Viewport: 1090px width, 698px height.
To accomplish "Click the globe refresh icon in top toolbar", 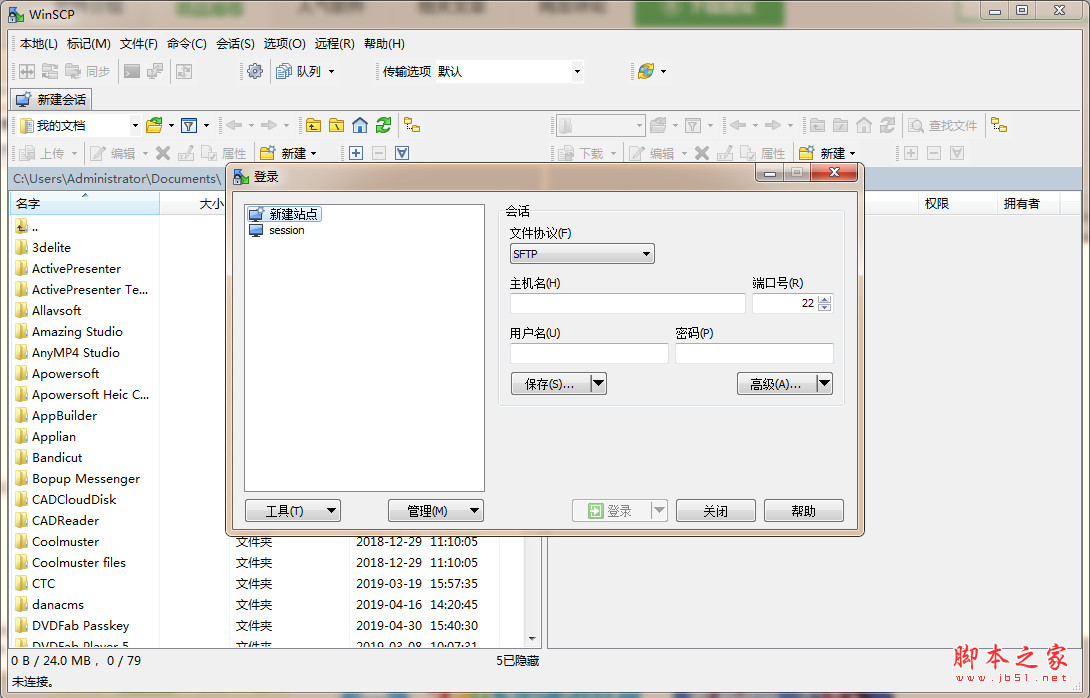I will click(646, 71).
